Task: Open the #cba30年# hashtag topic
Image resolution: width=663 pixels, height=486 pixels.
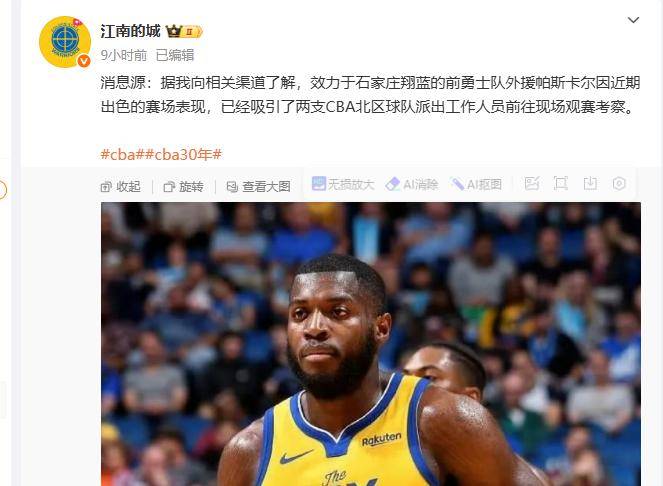Action: (x=184, y=154)
